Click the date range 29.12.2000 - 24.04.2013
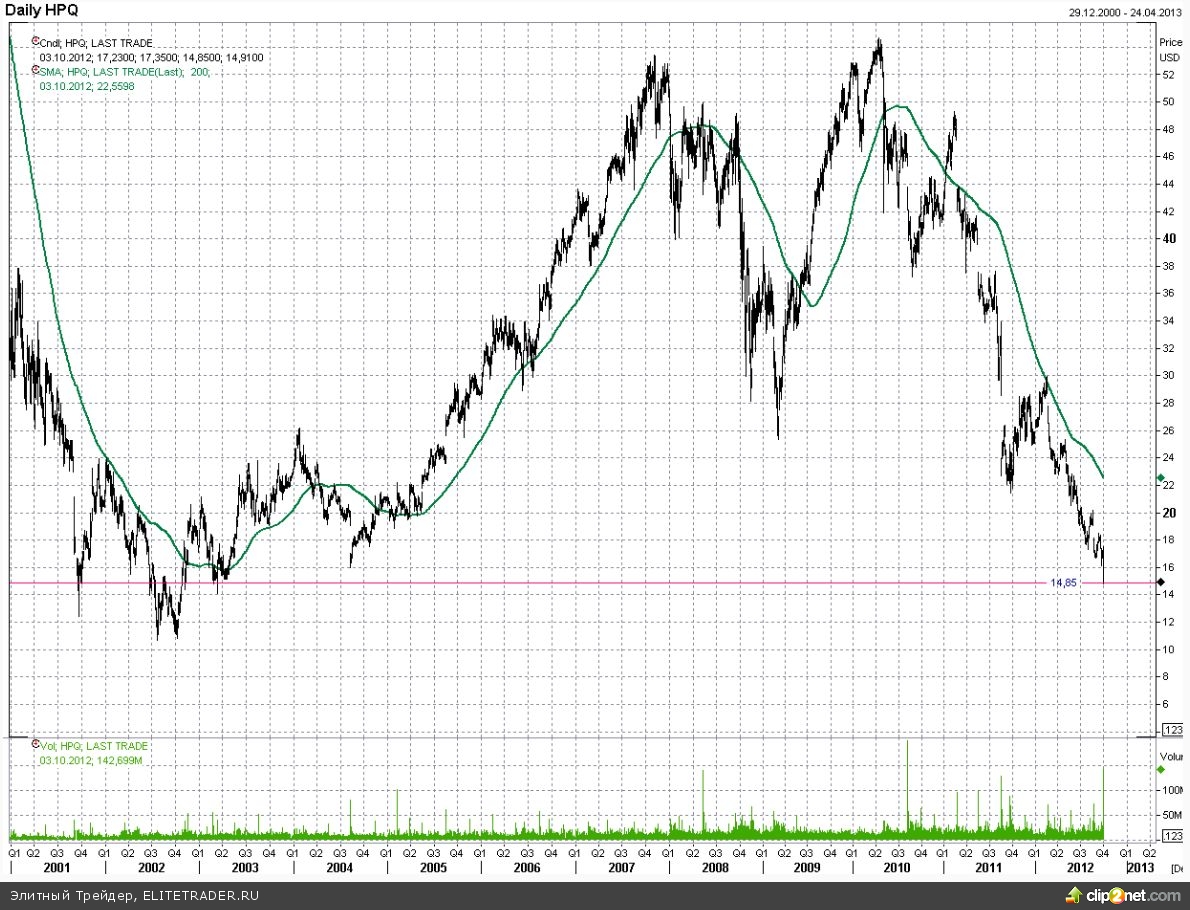 coord(1125,12)
